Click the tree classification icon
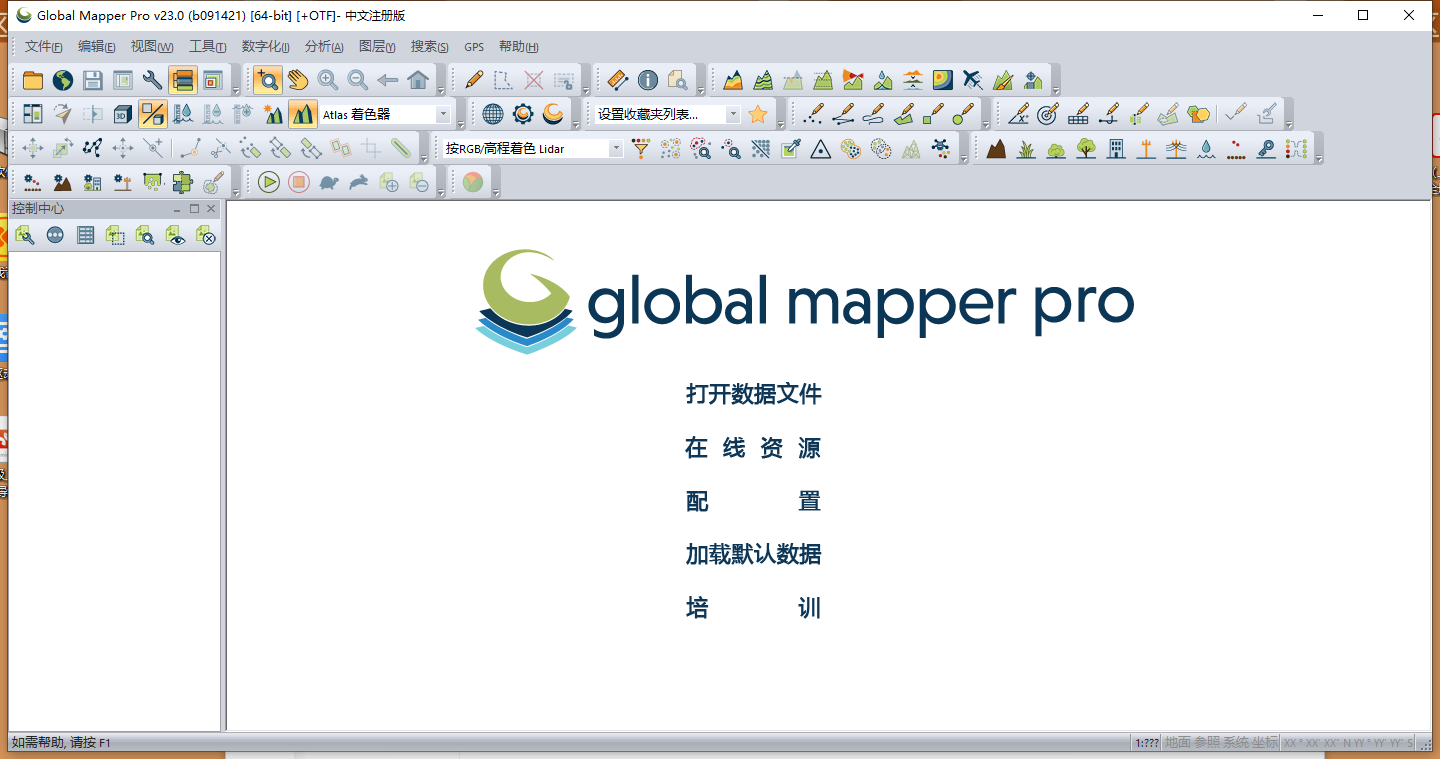1440x759 pixels. [1087, 149]
